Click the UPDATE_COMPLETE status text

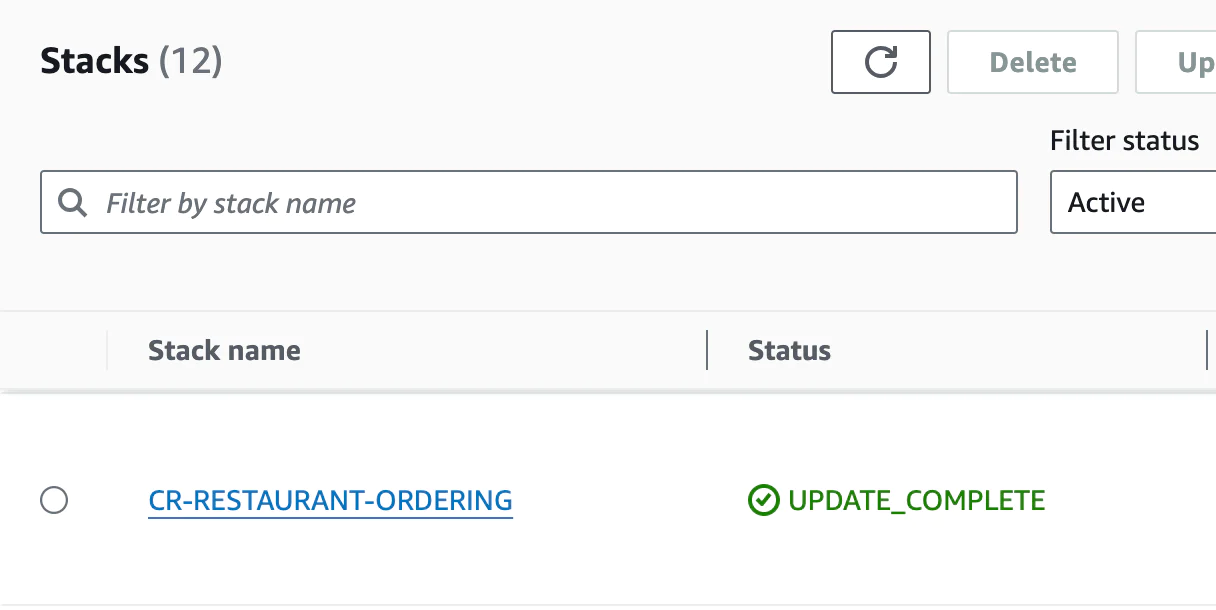[x=916, y=500]
